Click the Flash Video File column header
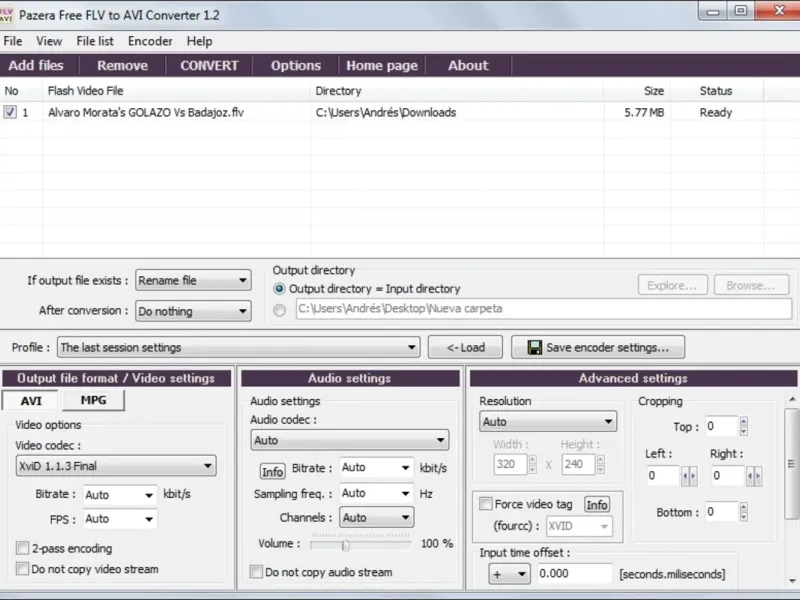 (x=177, y=91)
